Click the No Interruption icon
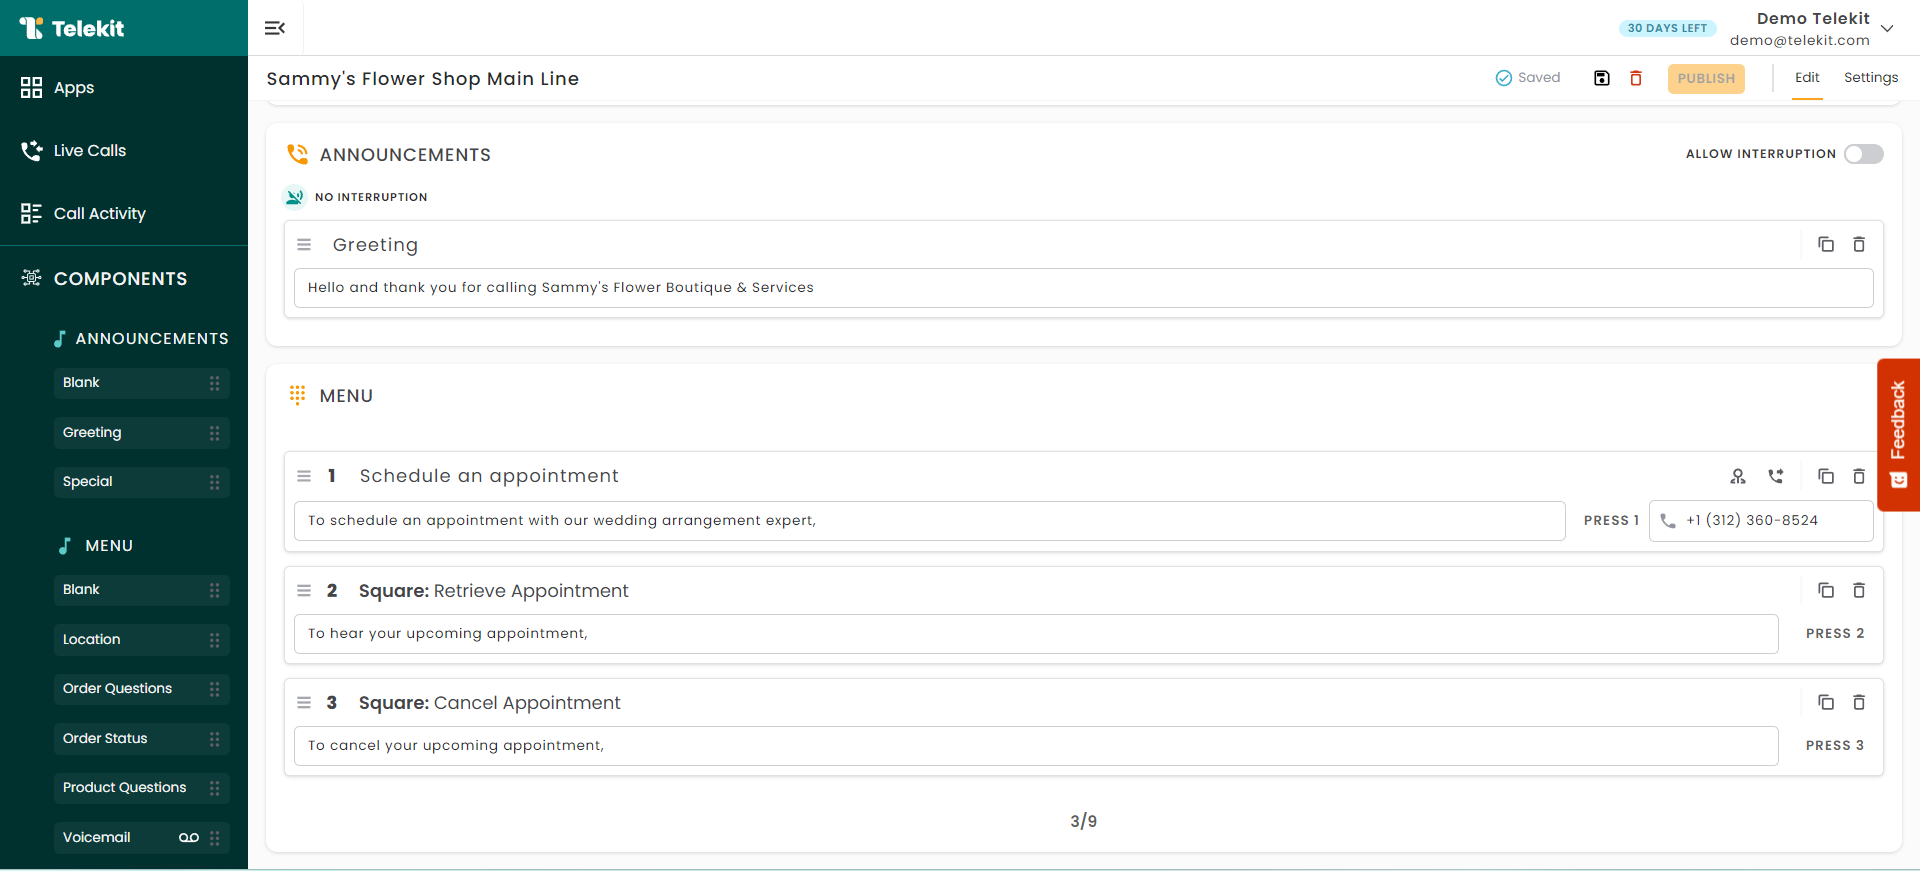 pos(294,197)
